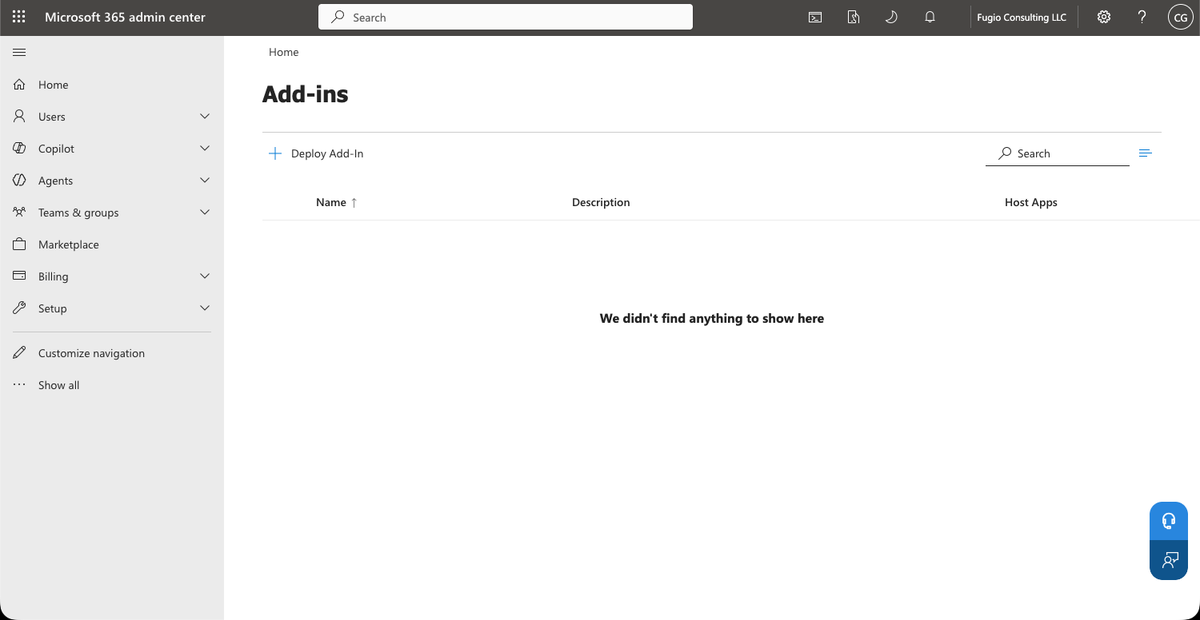The height and width of the screenshot is (620, 1200).
Task: Click Fugio Consulting LLC organization name
Action: pos(1021,17)
